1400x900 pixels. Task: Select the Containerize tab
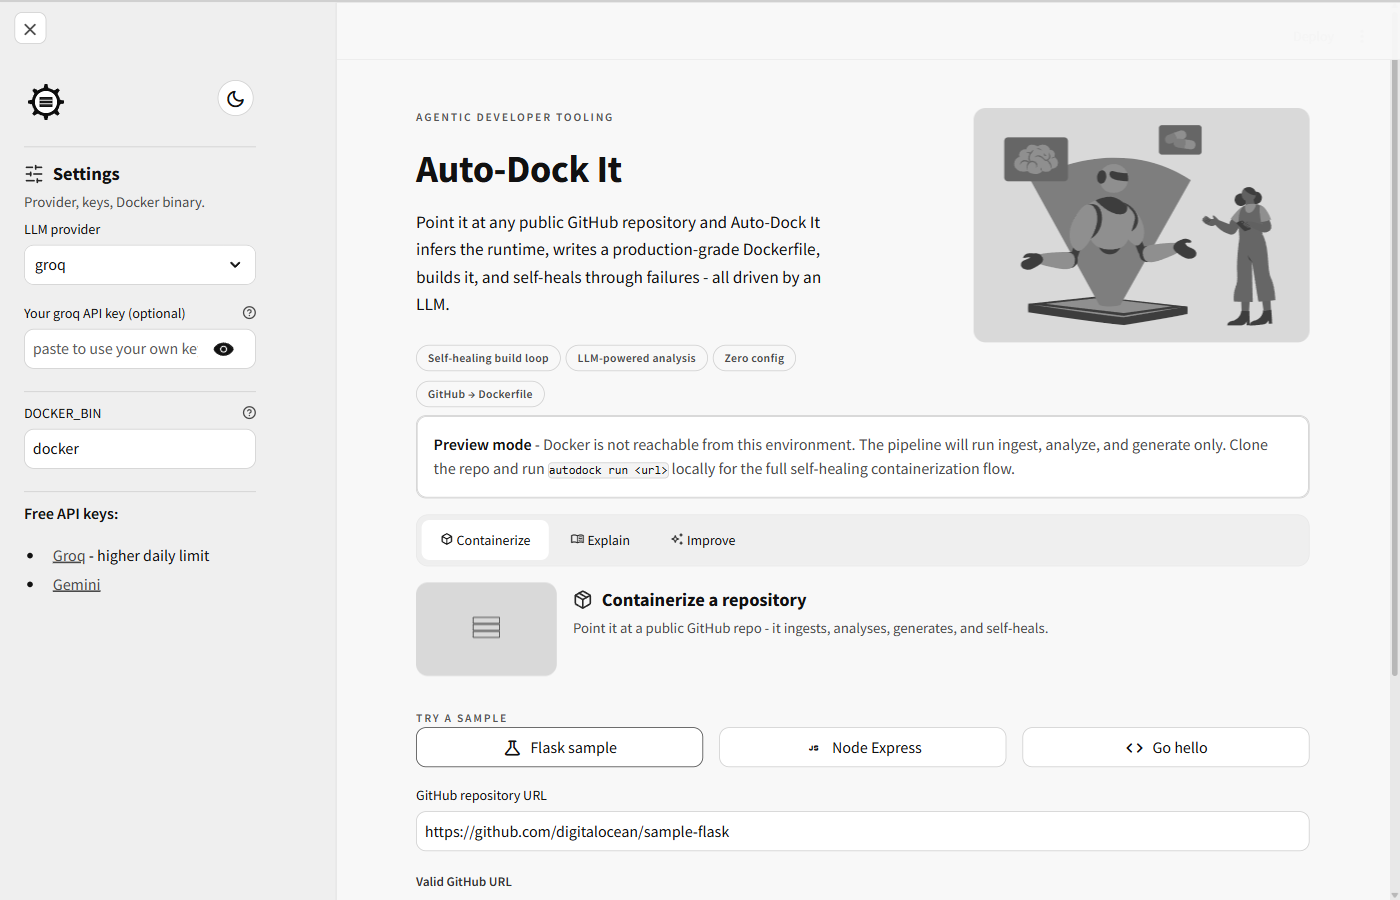click(x=485, y=540)
